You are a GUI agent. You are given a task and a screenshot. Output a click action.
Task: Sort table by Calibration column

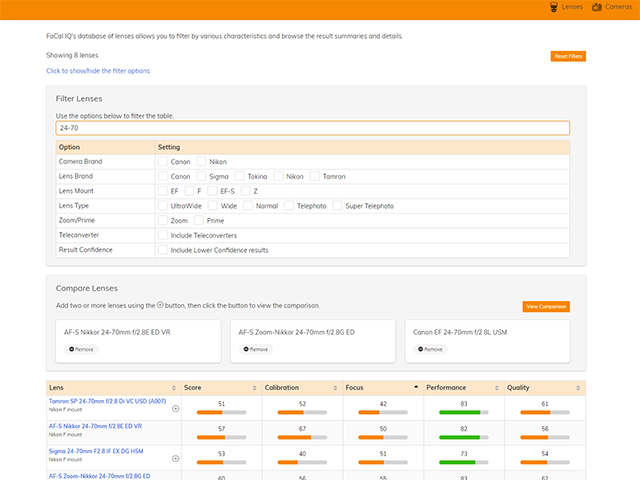click(x=302, y=388)
